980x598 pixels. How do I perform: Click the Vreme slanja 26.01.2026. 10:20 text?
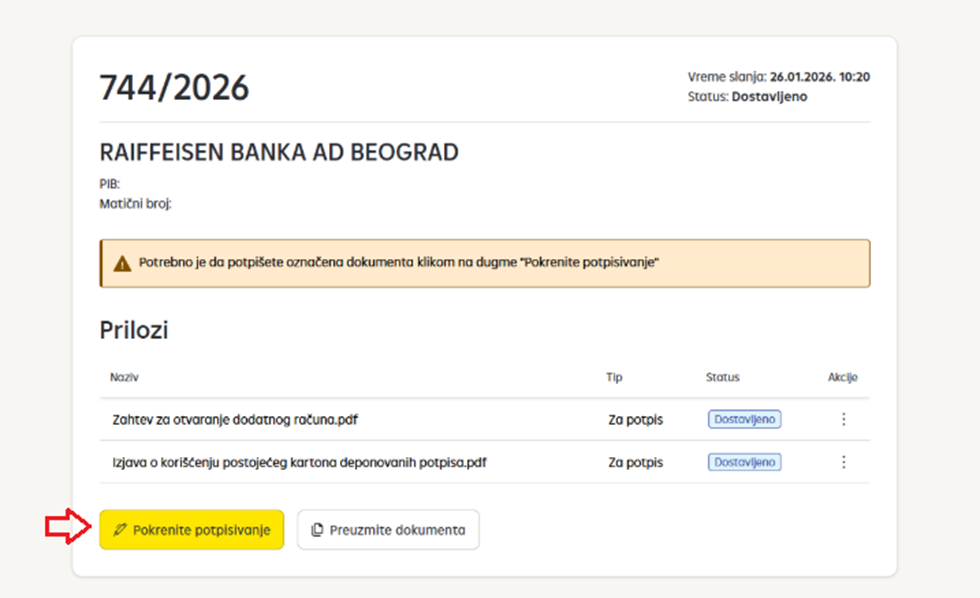click(779, 77)
